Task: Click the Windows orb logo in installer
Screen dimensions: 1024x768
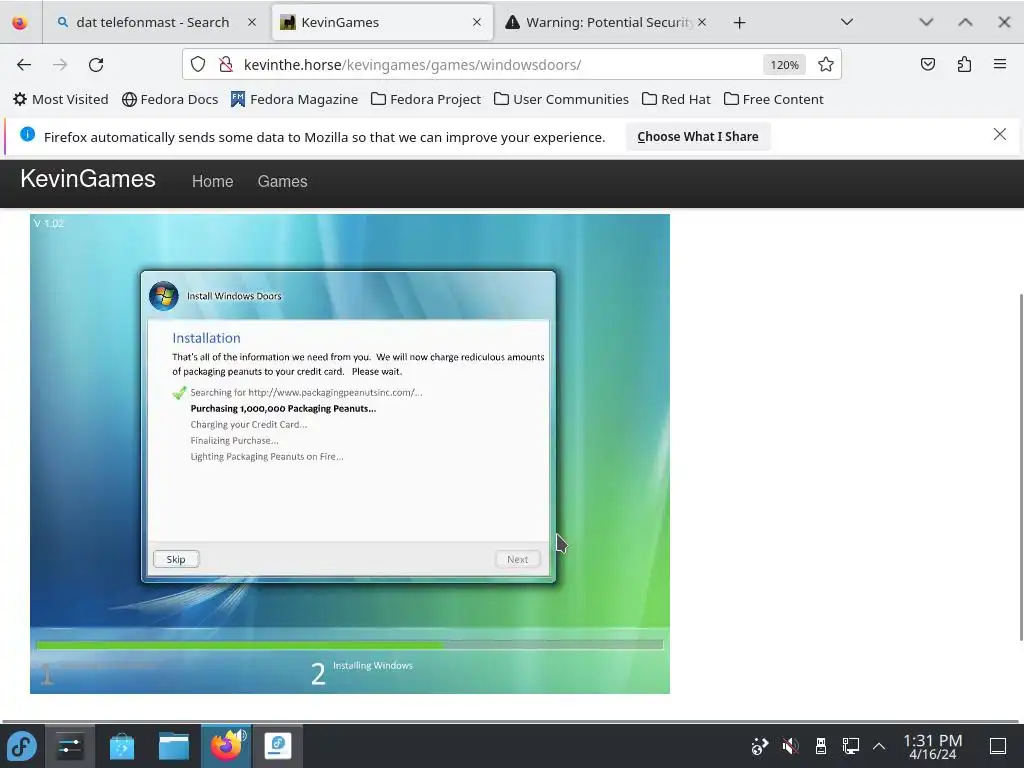Action: 163,296
